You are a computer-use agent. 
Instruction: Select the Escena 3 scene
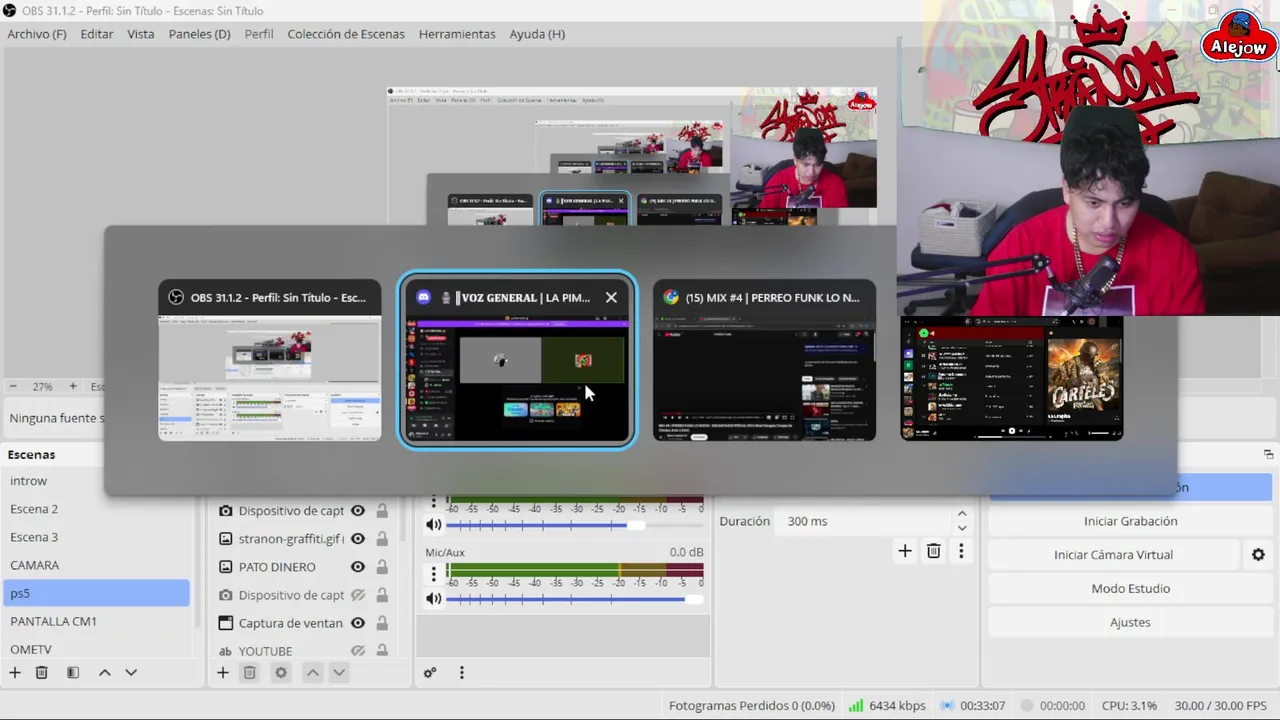click(x=95, y=537)
